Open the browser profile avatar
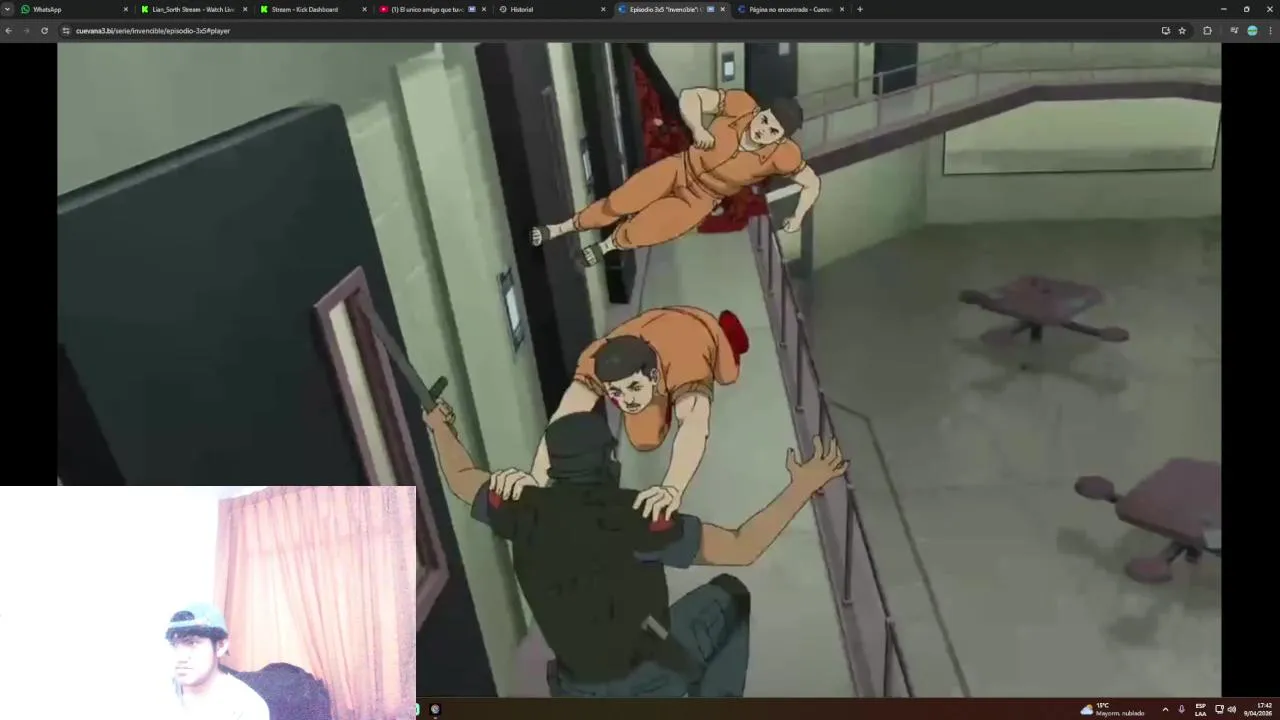 coord(1252,31)
